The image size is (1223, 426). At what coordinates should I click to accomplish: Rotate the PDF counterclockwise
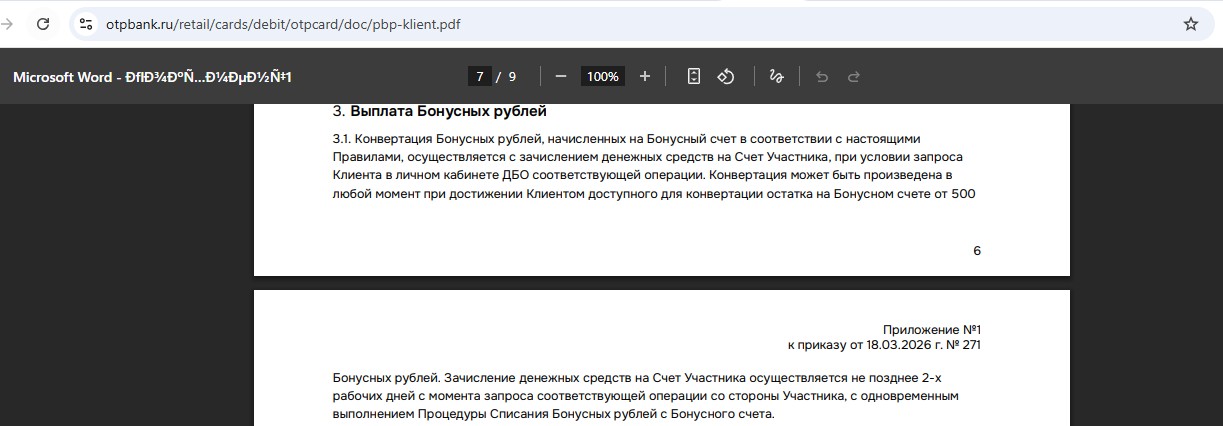[x=727, y=77]
